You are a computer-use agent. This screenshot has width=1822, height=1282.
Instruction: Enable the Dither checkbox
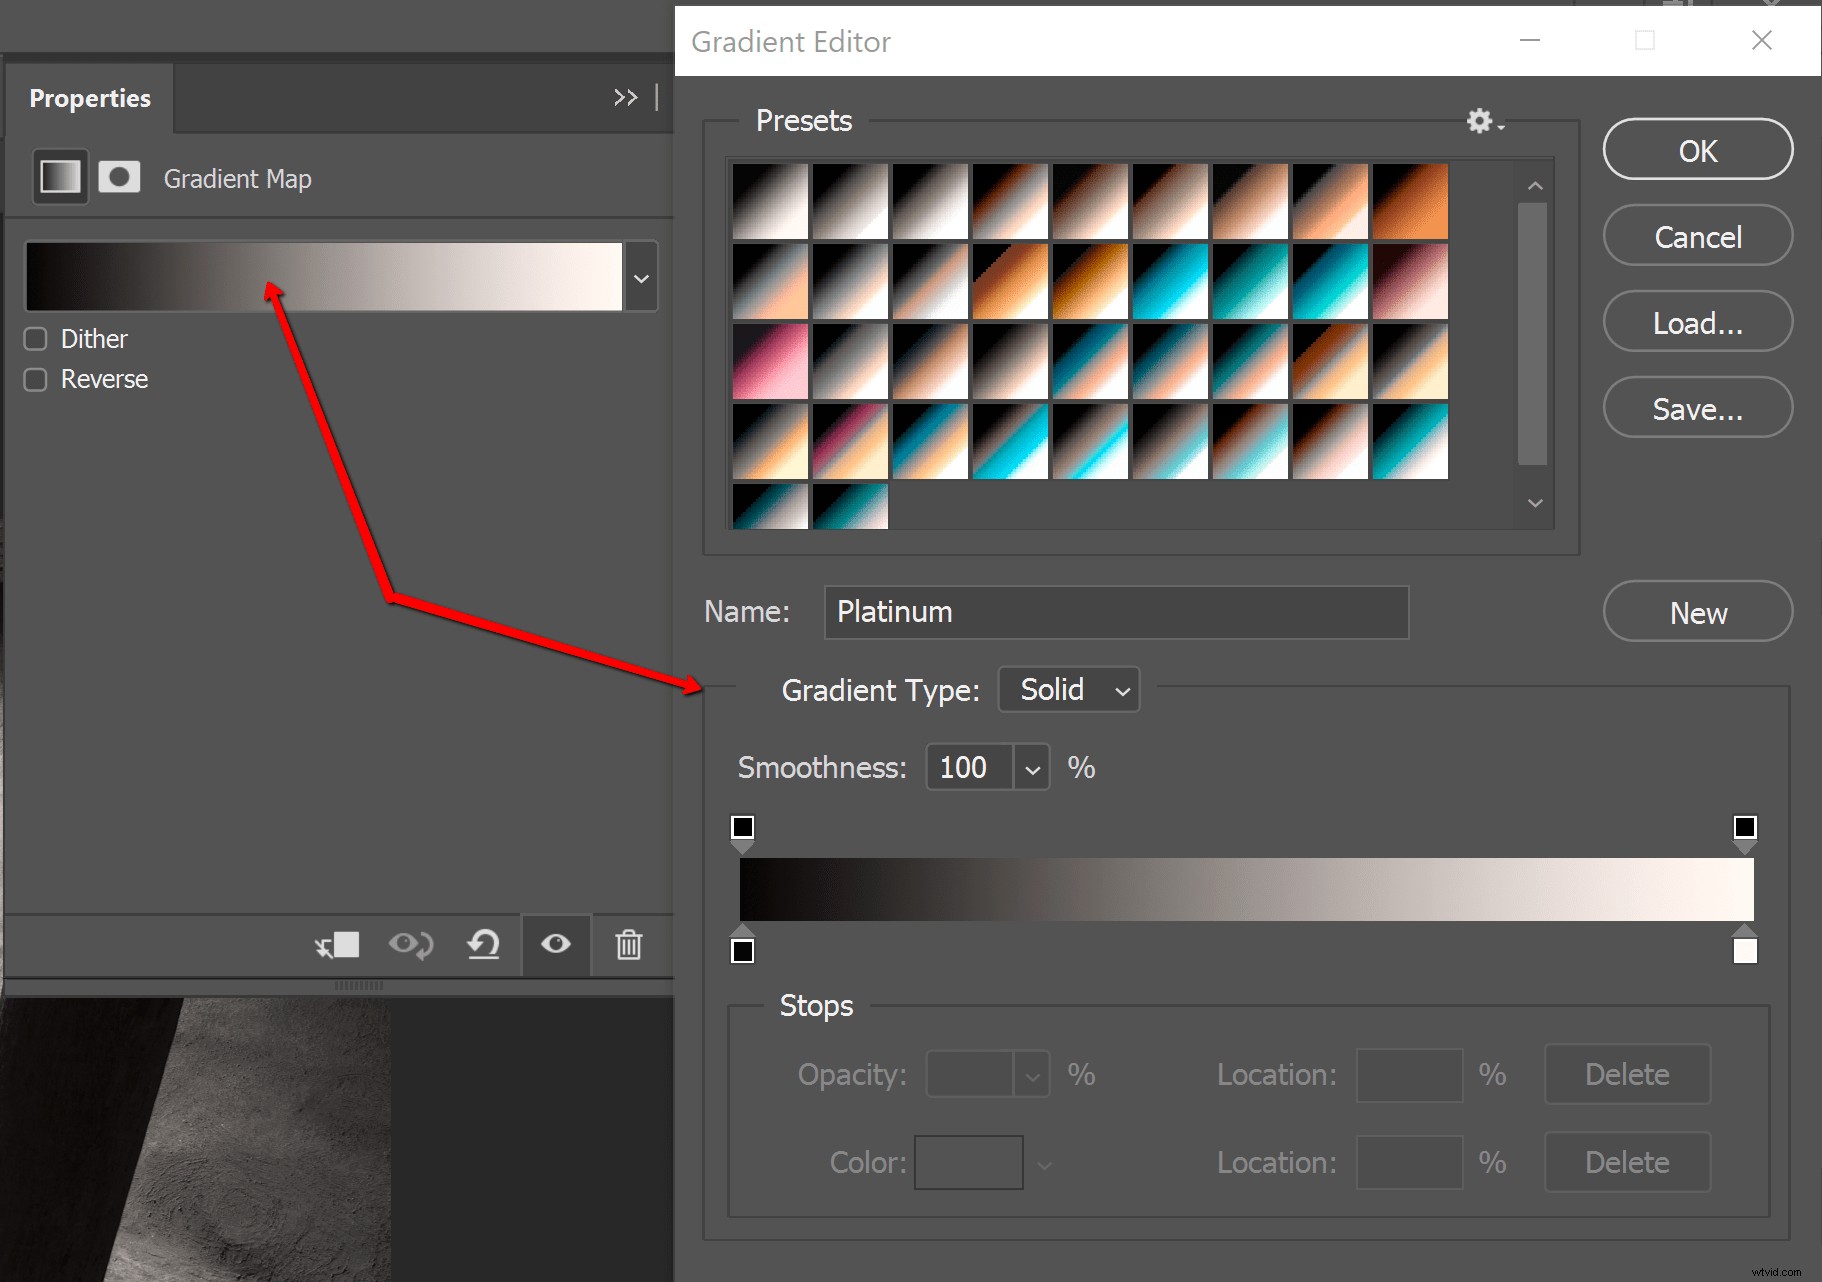(x=35, y=338)
